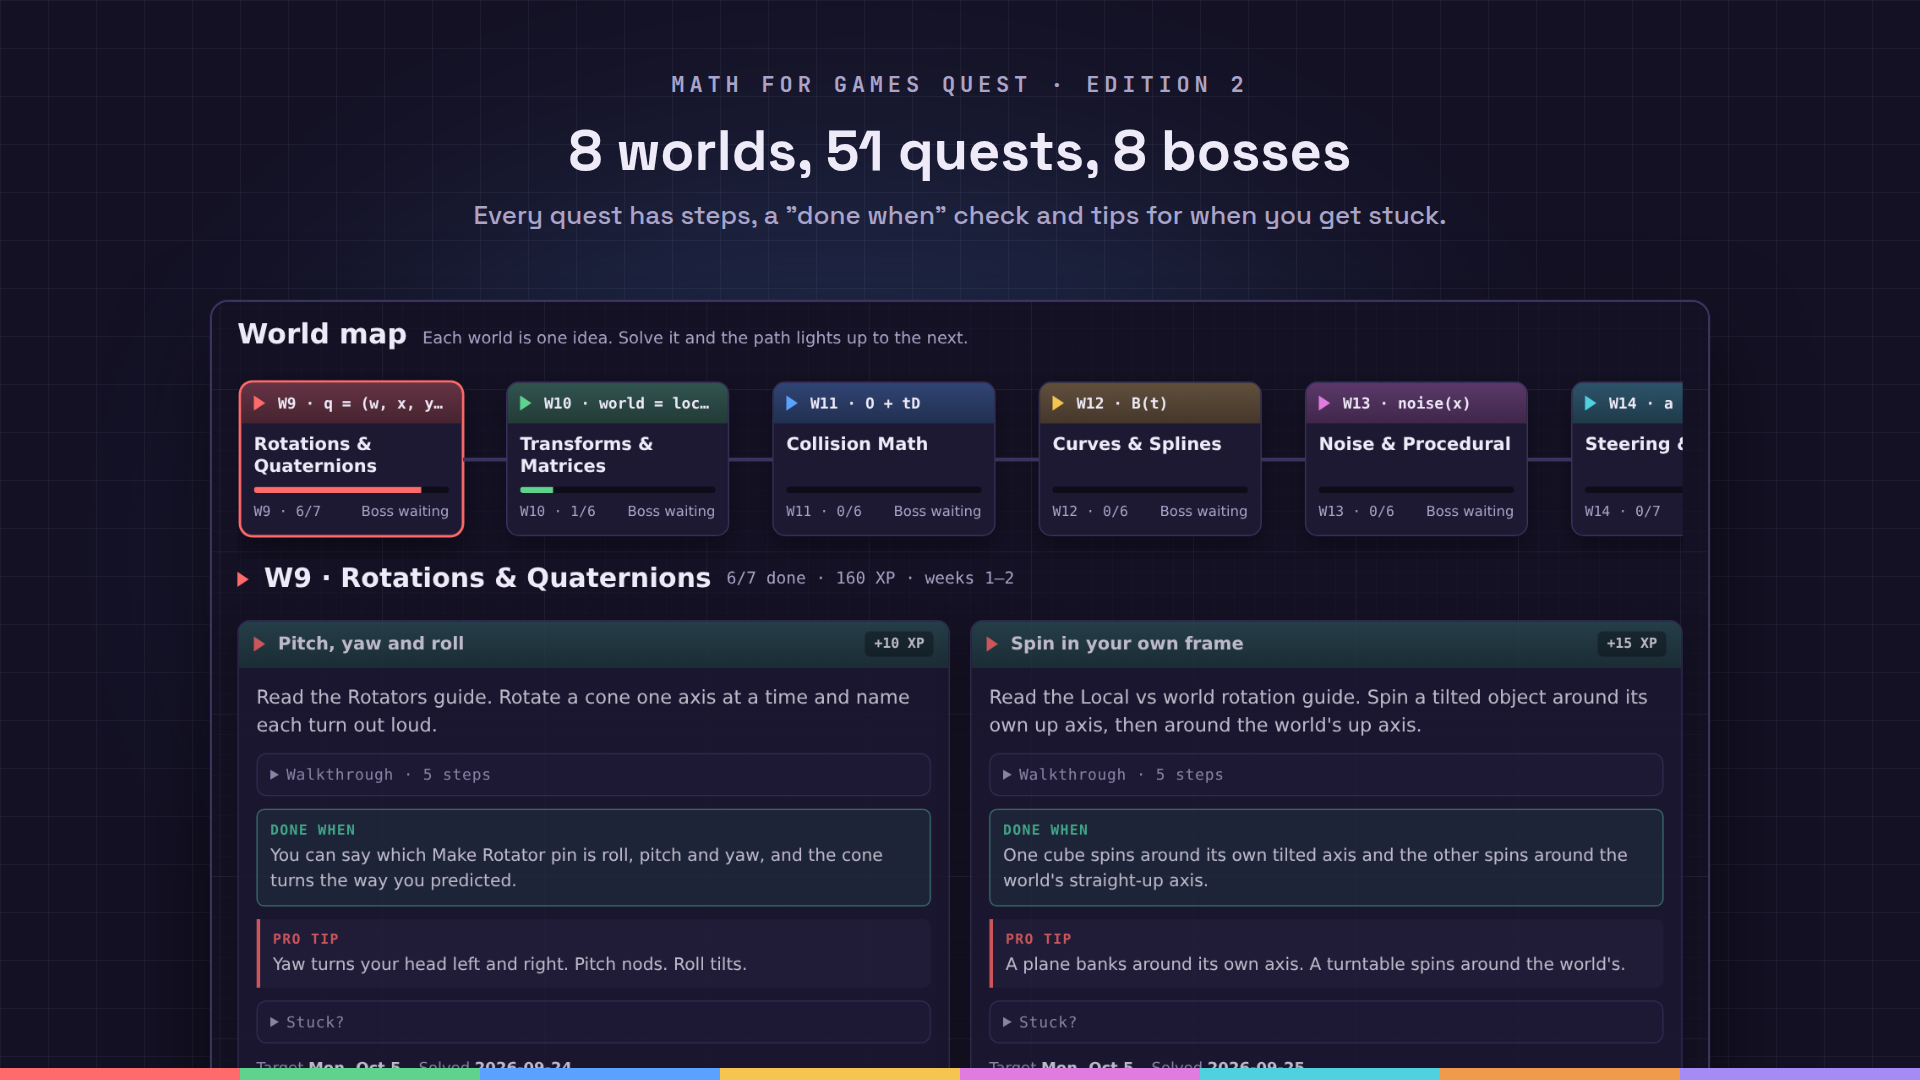Expand Walkthrough steps under Spin in your own frame
The height and width of the screenshot is (1080, 1920).
pyautogui.click(x=1326, y=775)
